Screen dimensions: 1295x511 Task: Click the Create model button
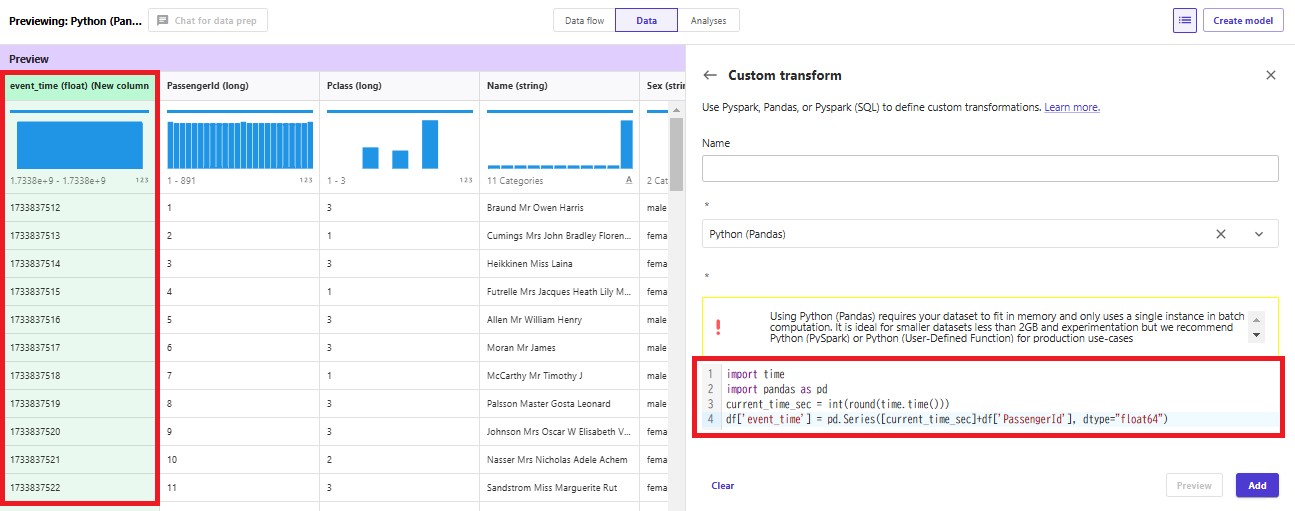click(x=1243, y=20)
